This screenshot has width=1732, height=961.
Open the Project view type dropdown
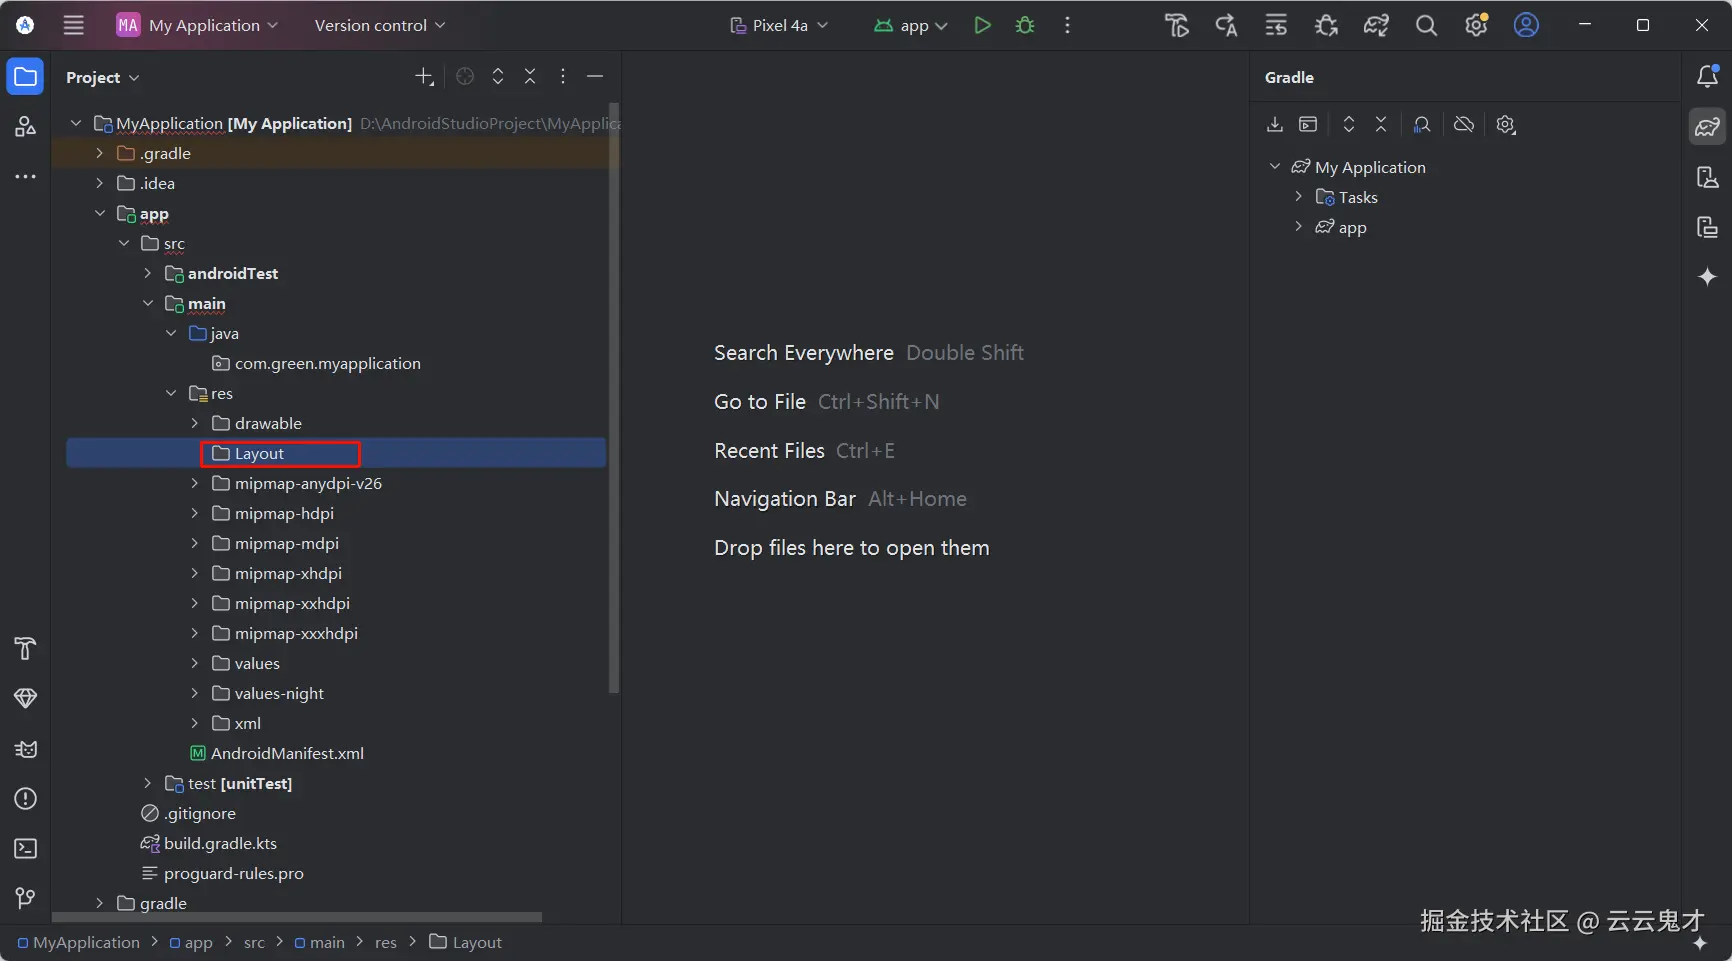click(x=103, y=78)
